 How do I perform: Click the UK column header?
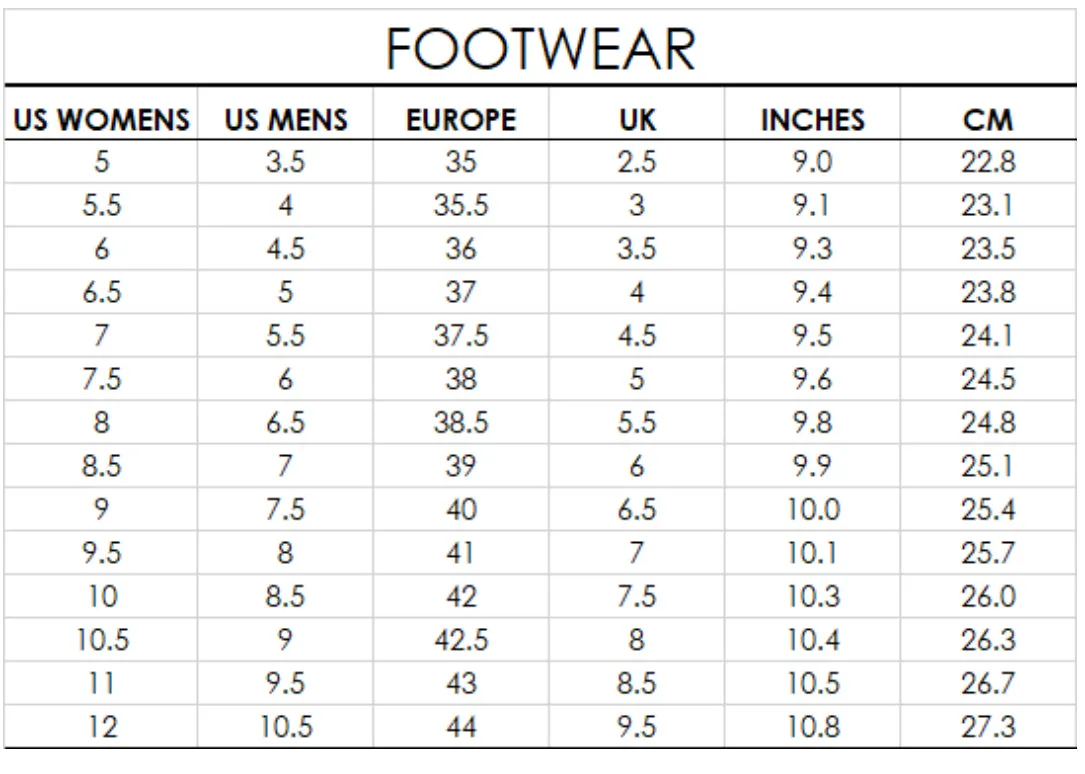pos(637,120)
